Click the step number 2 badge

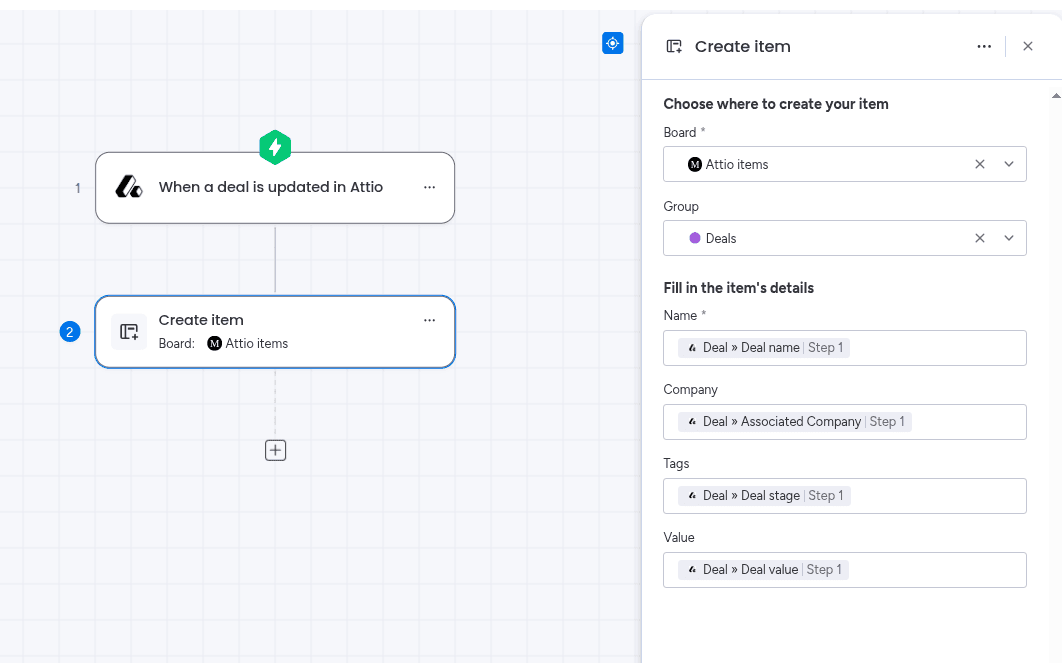point(70,332)
